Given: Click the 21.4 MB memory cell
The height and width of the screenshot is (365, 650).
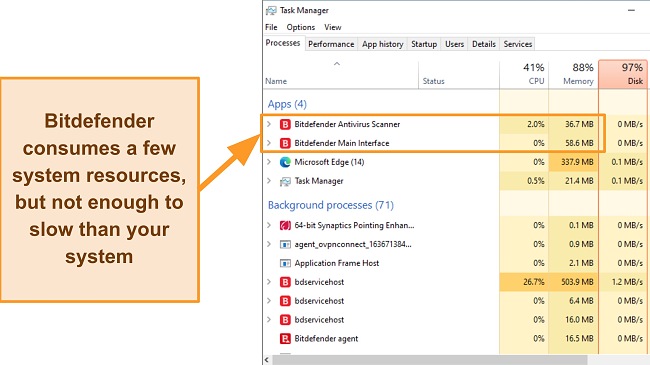Looking at the screenshot, I should 574,181.
